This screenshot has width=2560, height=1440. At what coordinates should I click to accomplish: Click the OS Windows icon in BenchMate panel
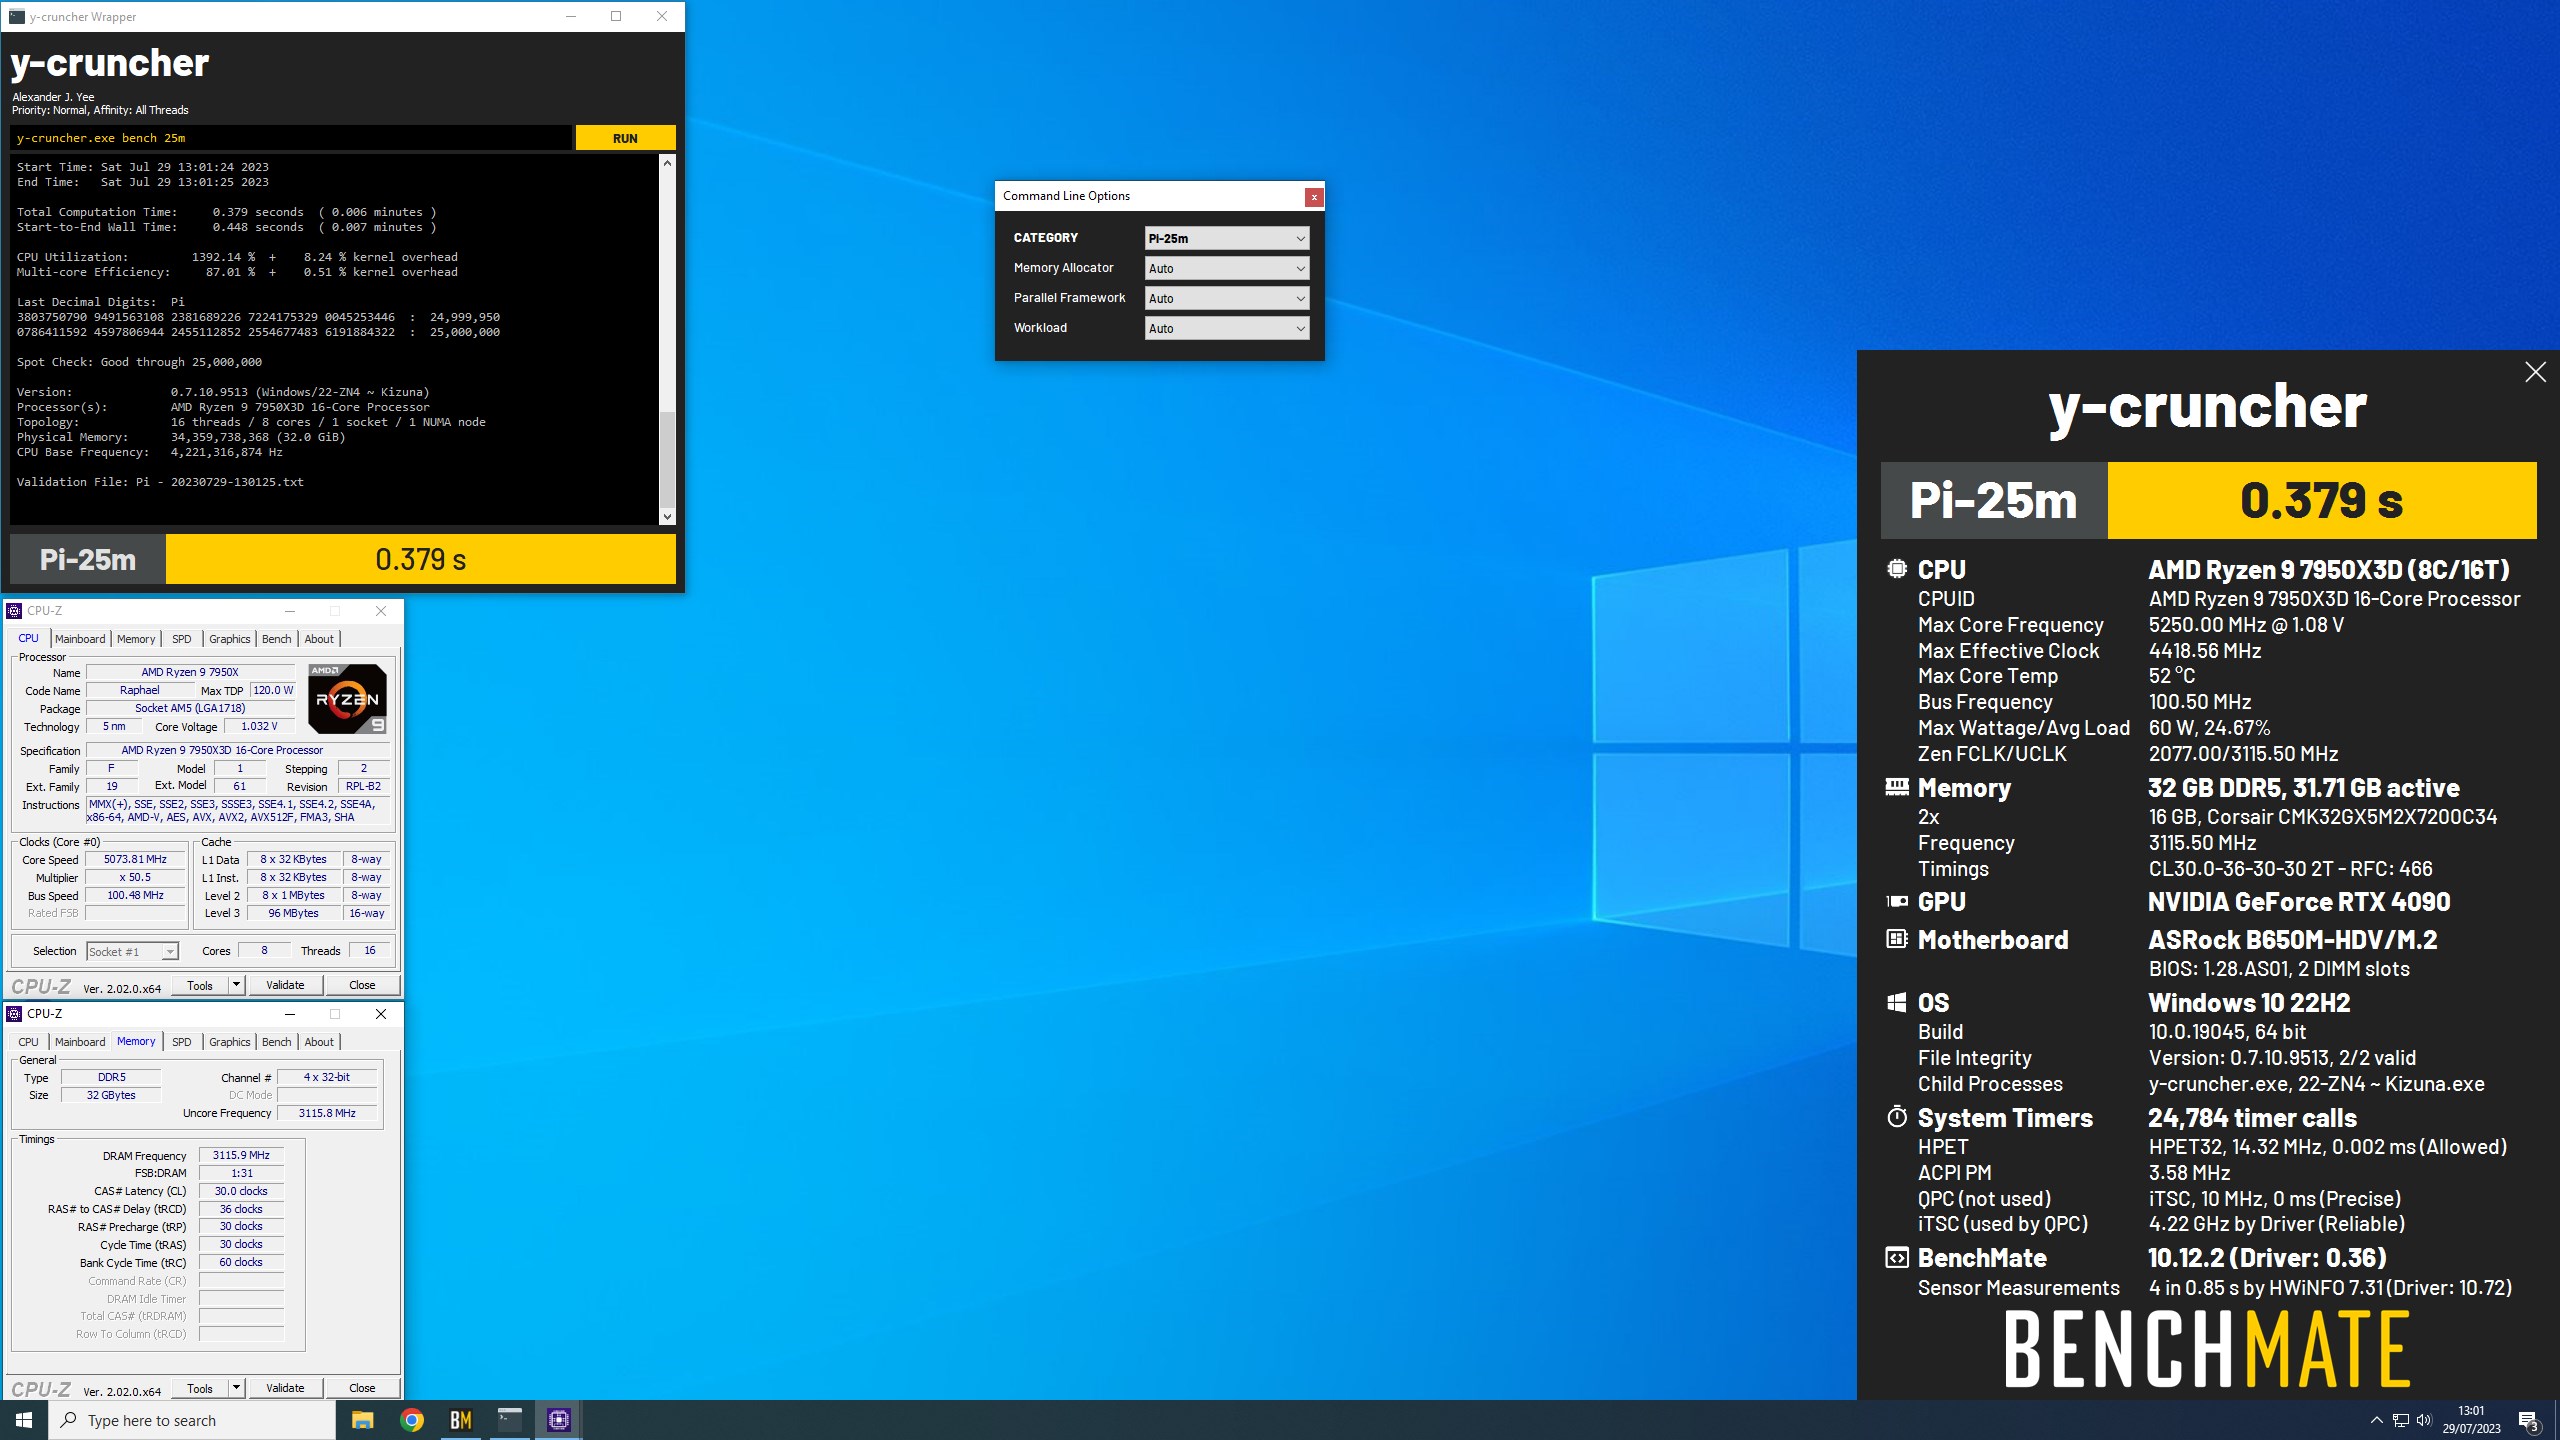pyautogui.click(x=1897, y=1002)
